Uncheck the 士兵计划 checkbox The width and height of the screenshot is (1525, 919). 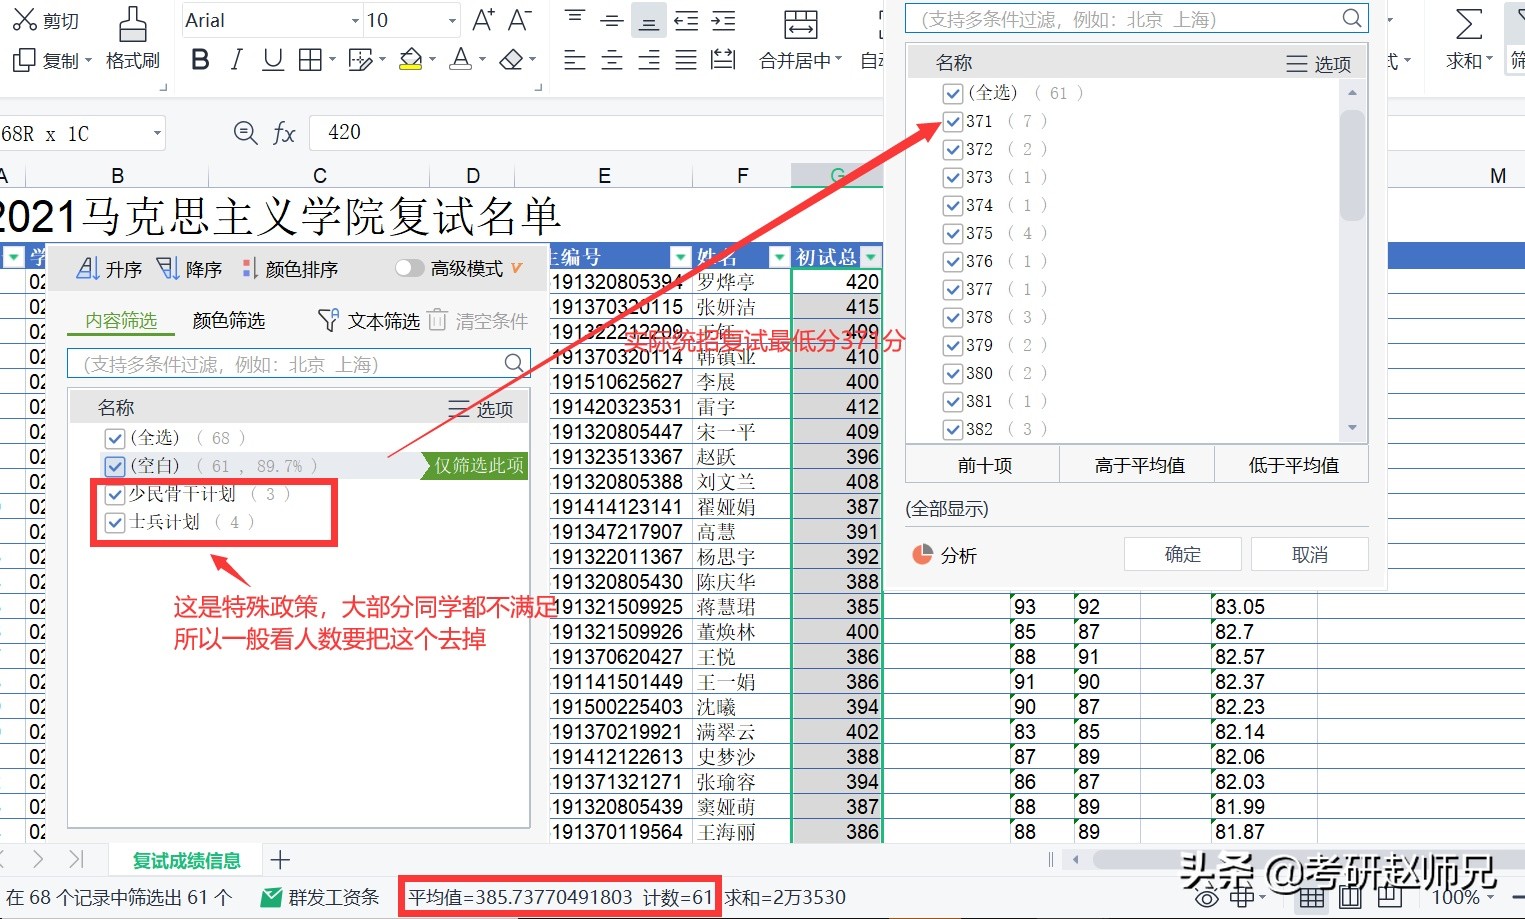click(114, 521)
